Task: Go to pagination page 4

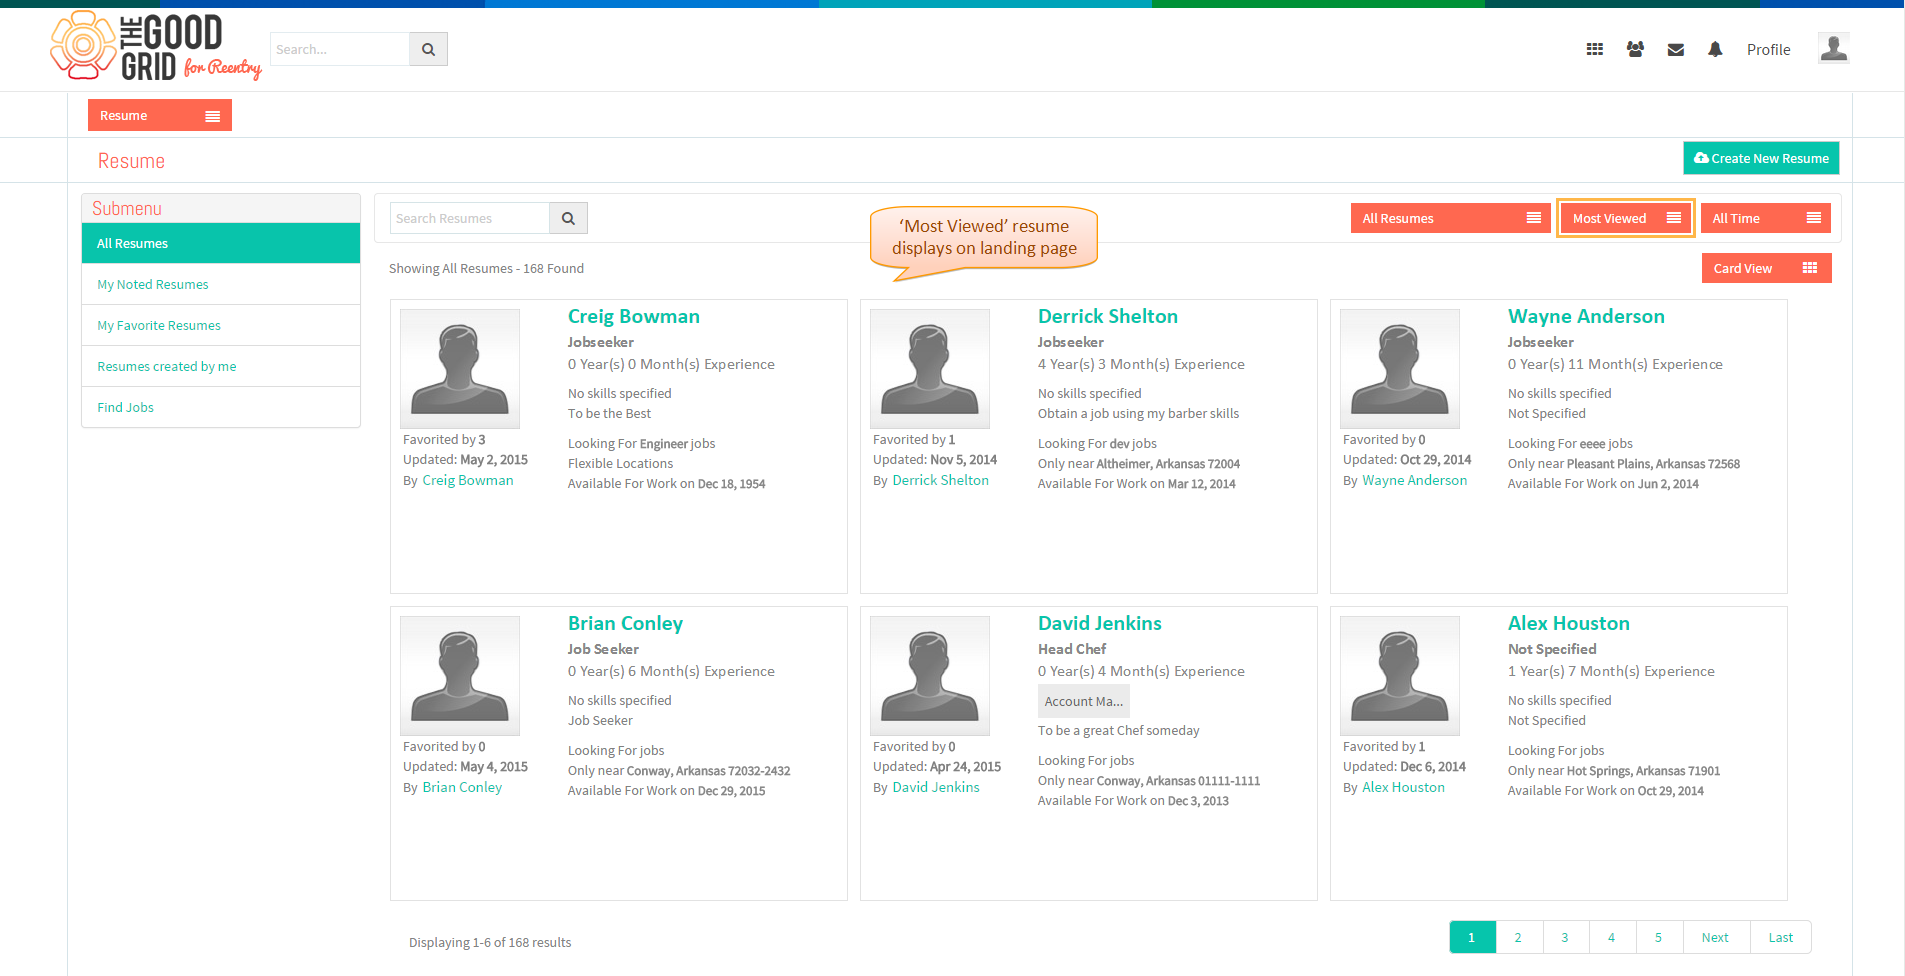Action: click(x=1611, y=937)
